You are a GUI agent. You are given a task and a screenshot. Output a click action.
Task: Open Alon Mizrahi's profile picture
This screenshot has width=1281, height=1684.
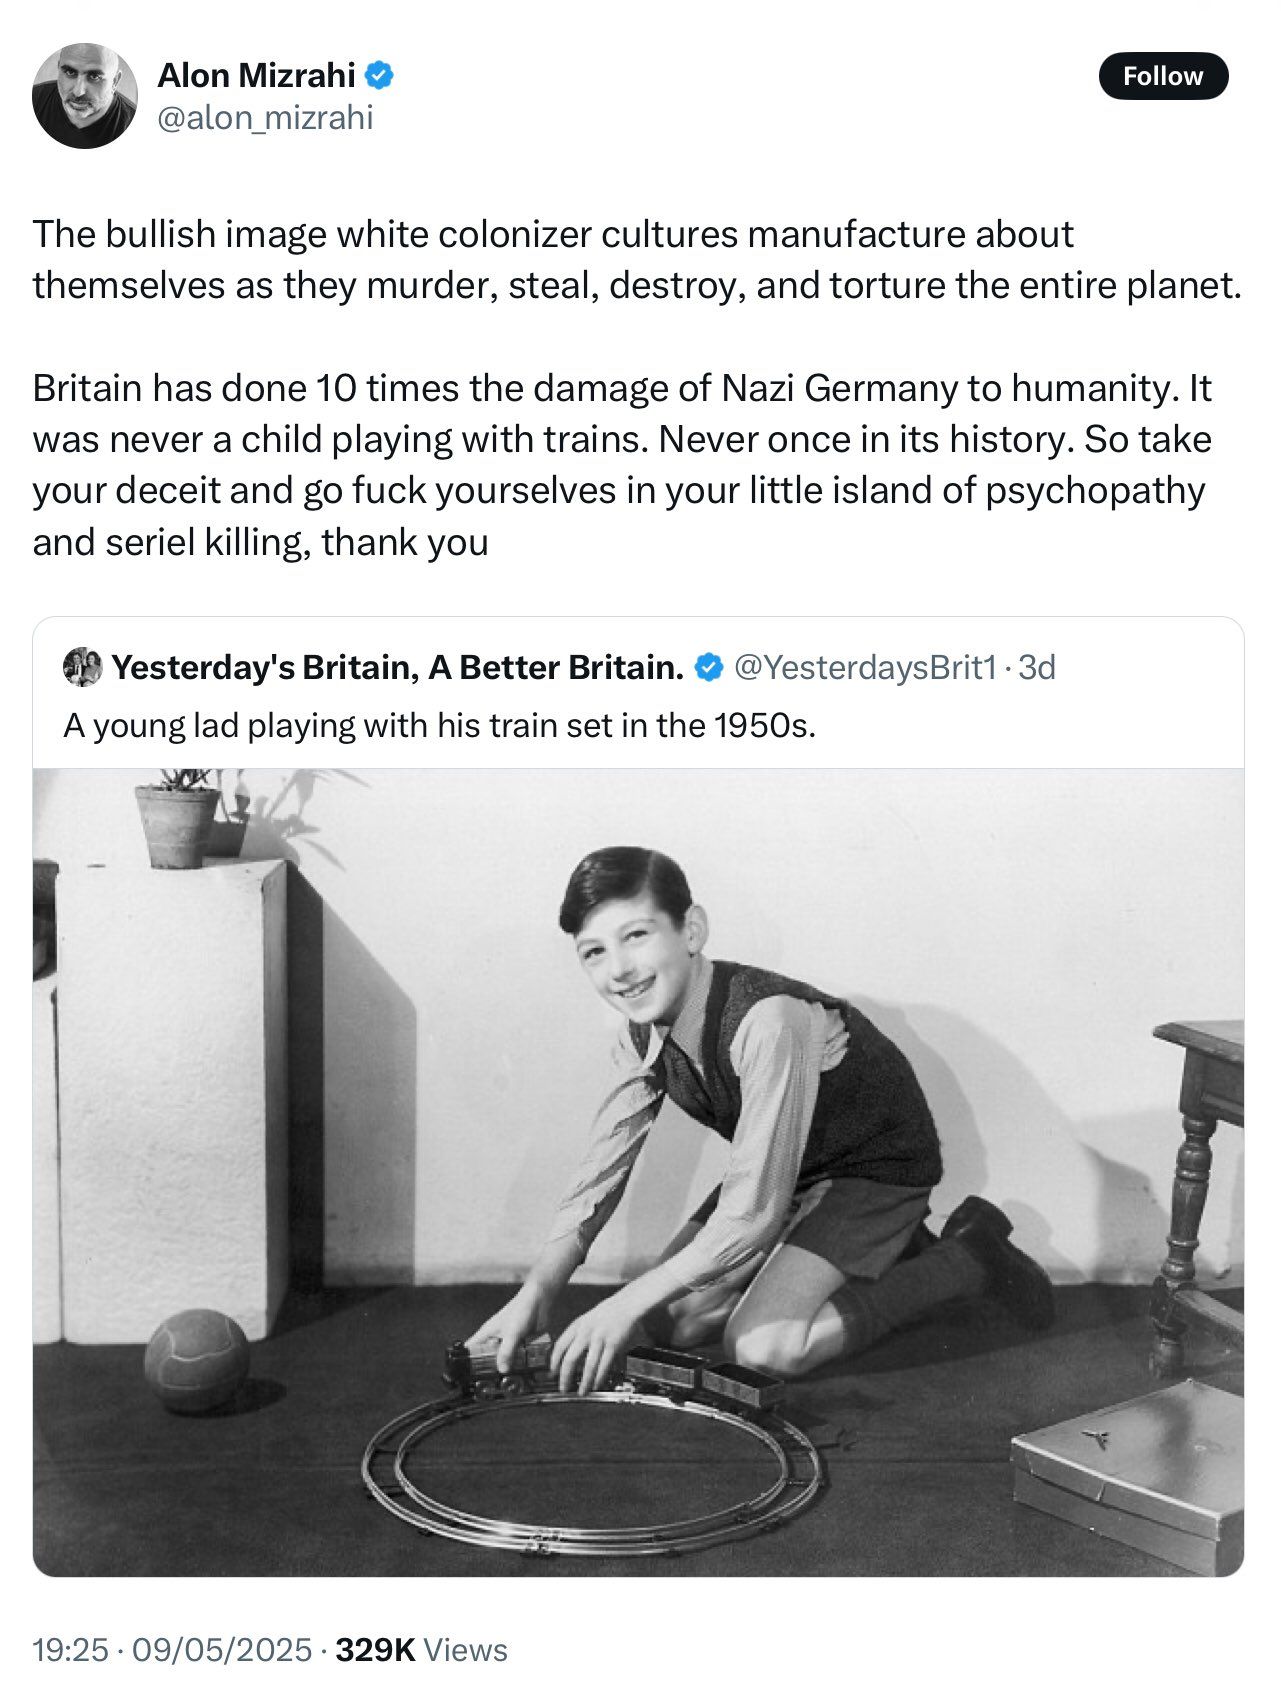[x=84, y=96]
